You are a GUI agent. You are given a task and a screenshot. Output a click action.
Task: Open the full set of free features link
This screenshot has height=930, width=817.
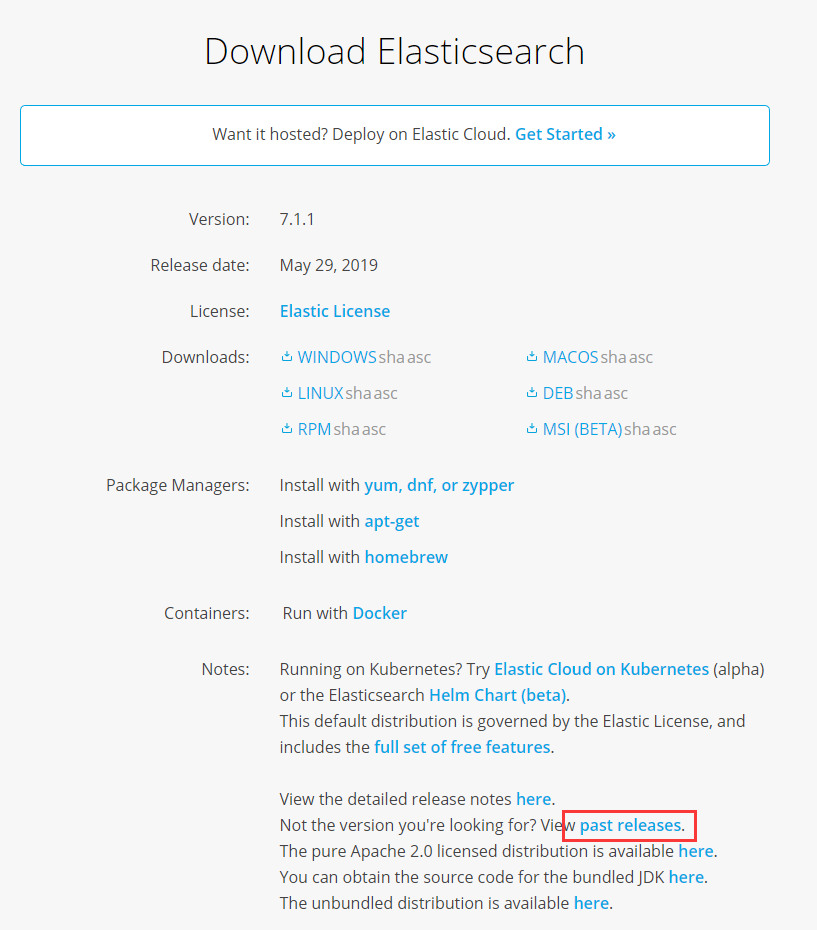pyautogui.click(x=462, y=747)
